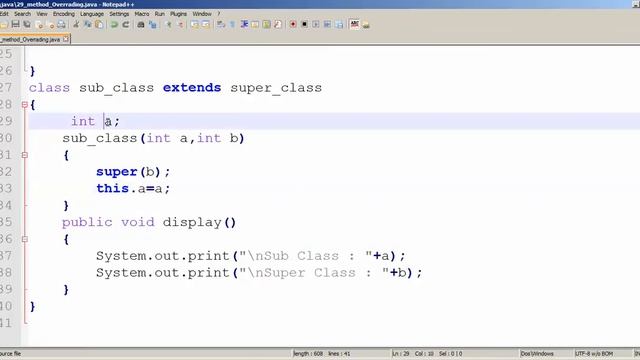The width and height of the screenshot is (640, 360).
Task: Click the 'super' keyword in super(b);
Action: click(x=116, y=172)
